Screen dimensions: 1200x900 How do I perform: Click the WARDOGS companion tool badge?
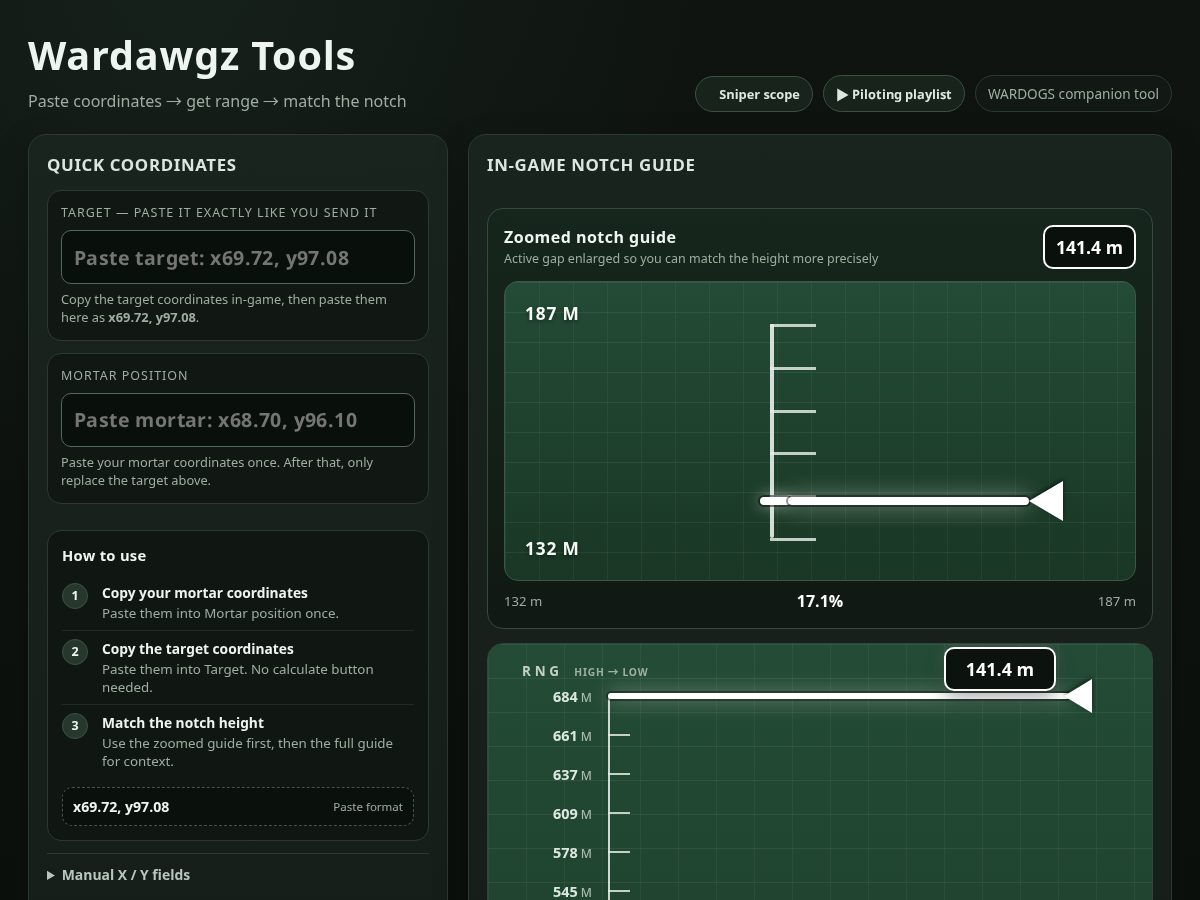(1073, 94)
